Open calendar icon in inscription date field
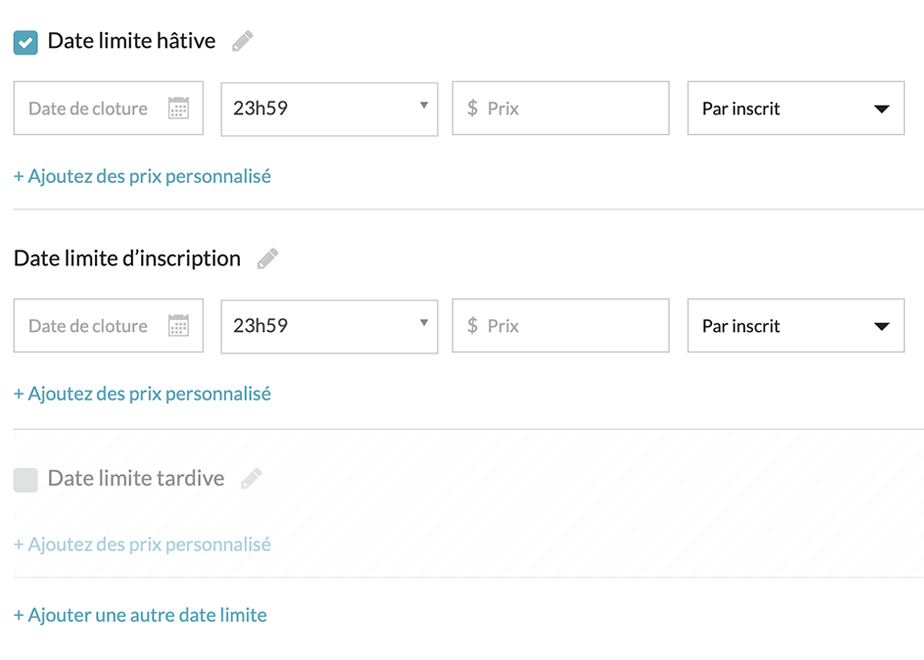 tap(178, 326)
